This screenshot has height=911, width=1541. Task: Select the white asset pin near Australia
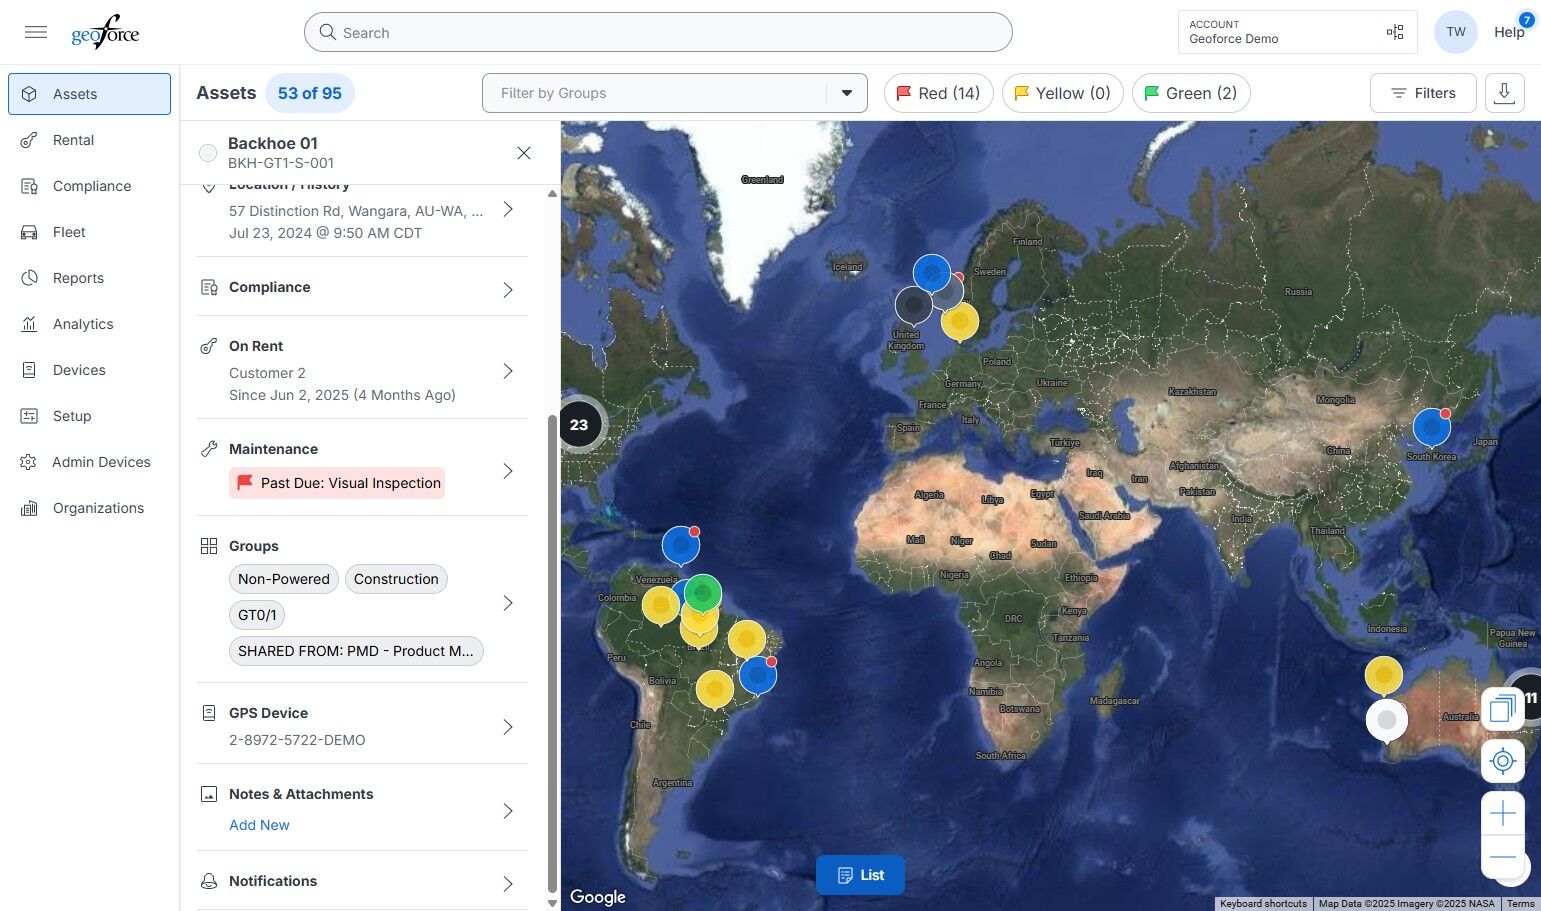(1387, 721)
